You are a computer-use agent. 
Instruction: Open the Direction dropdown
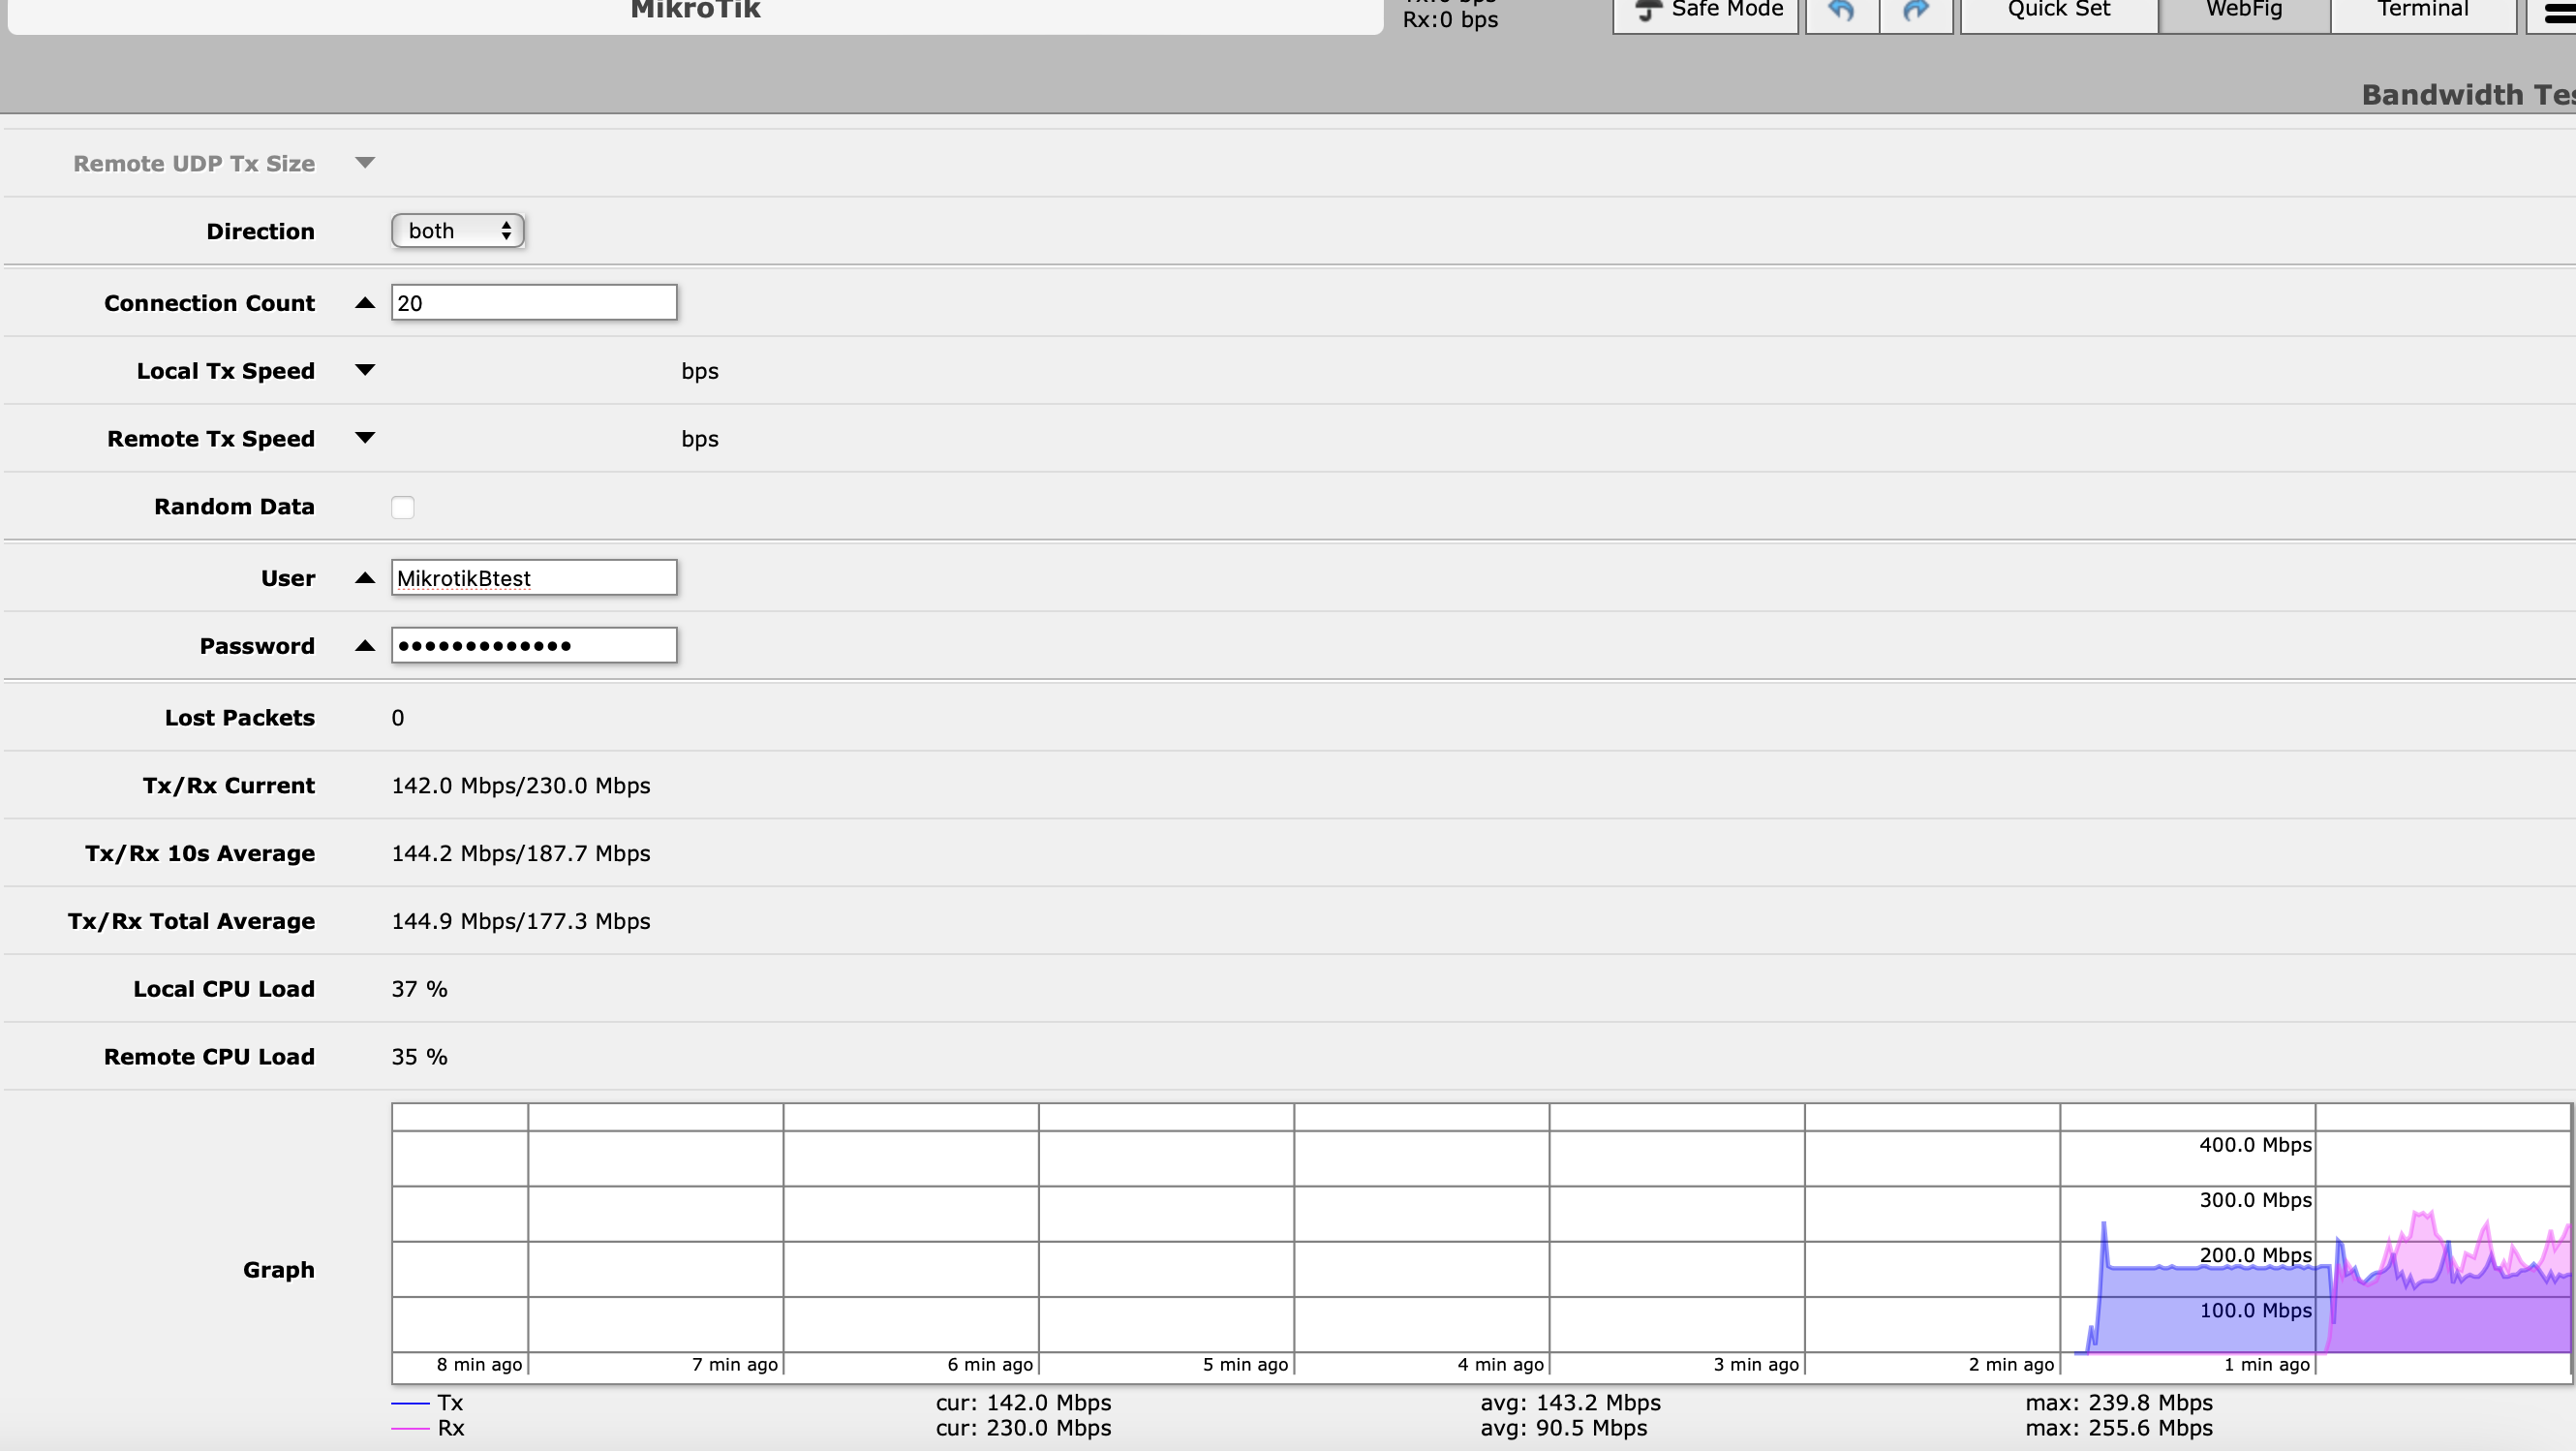tap(457, 231)
